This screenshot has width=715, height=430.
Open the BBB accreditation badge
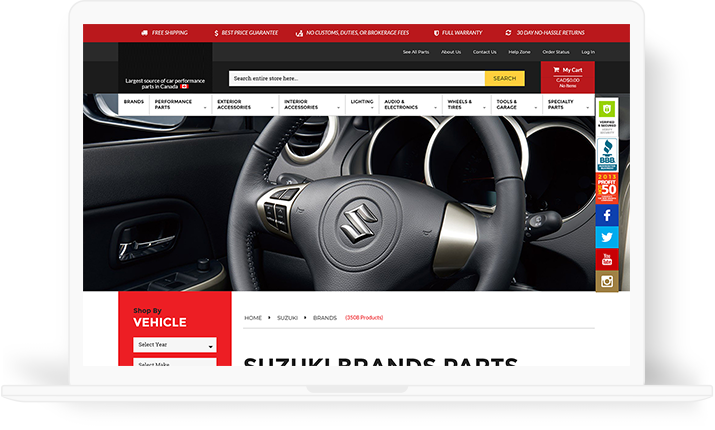[x=607, y=155]
